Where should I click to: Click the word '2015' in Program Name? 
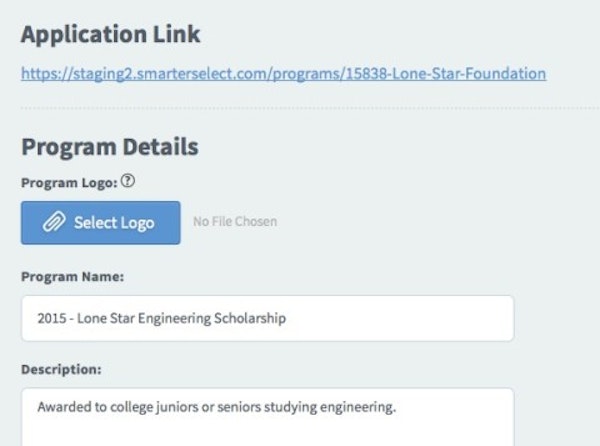pyautogui.click(x=50, y=320)
